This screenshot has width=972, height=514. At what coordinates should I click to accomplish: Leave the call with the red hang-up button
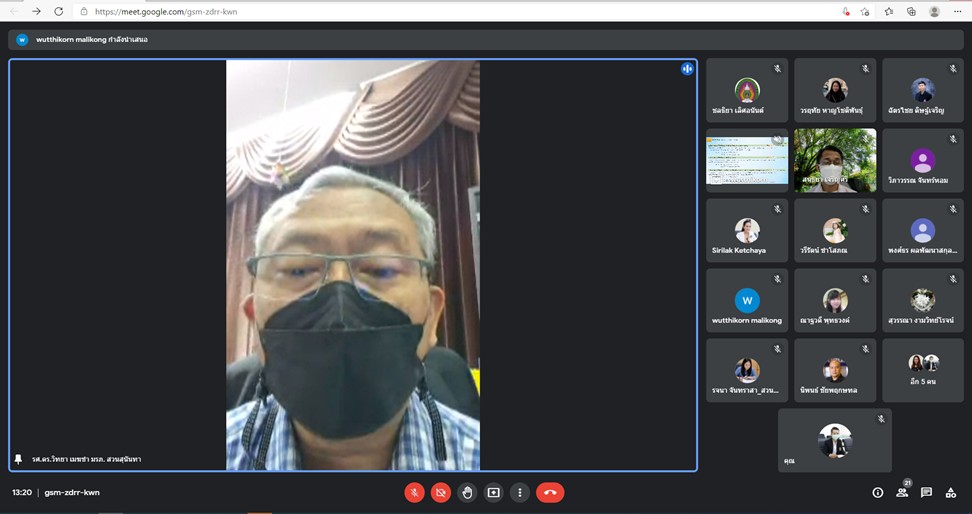click(x=550, y=492)
